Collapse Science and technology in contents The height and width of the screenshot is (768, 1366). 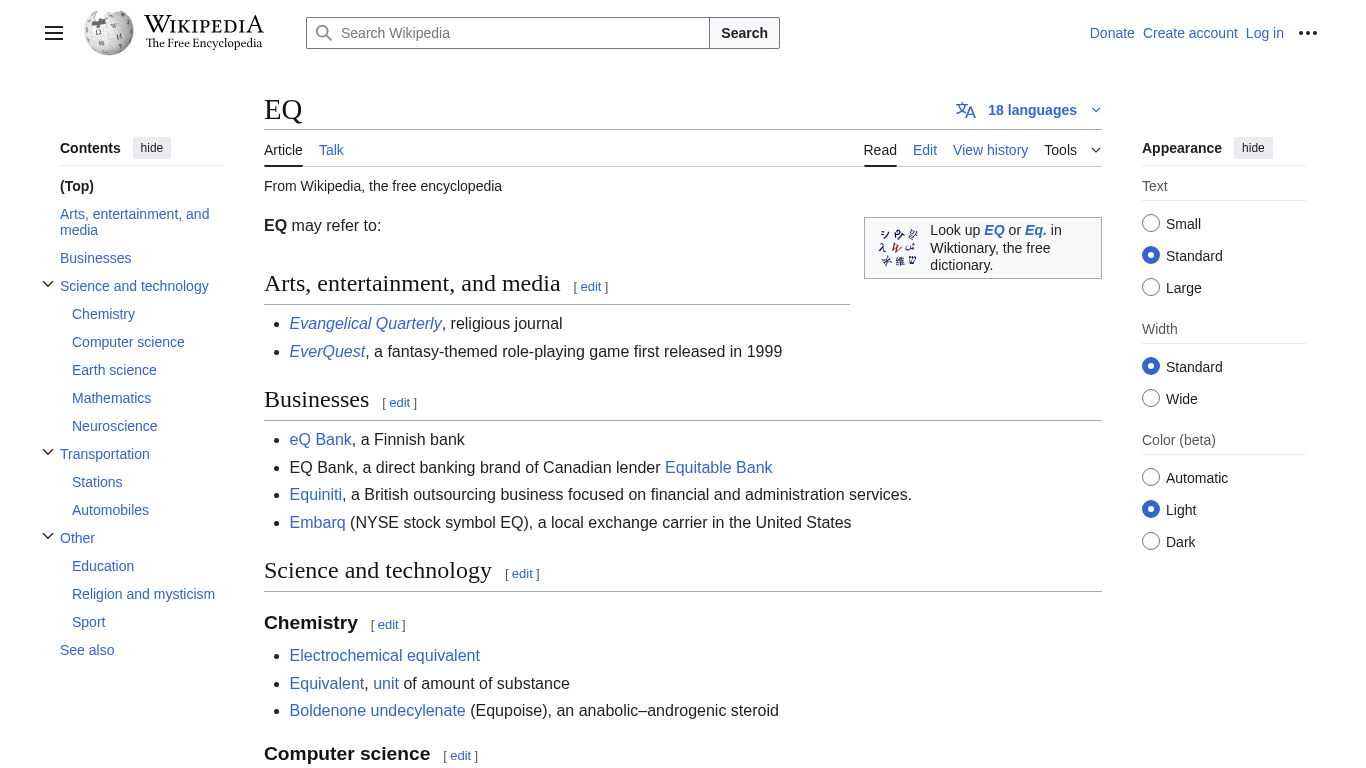tap(48, 285)
